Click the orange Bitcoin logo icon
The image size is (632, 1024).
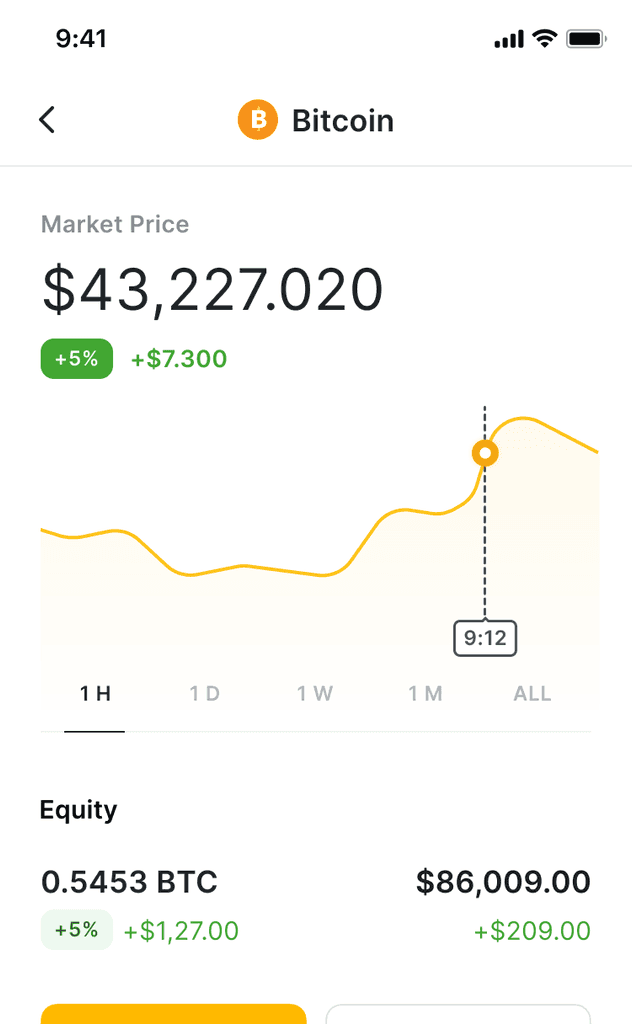[258, 120]
